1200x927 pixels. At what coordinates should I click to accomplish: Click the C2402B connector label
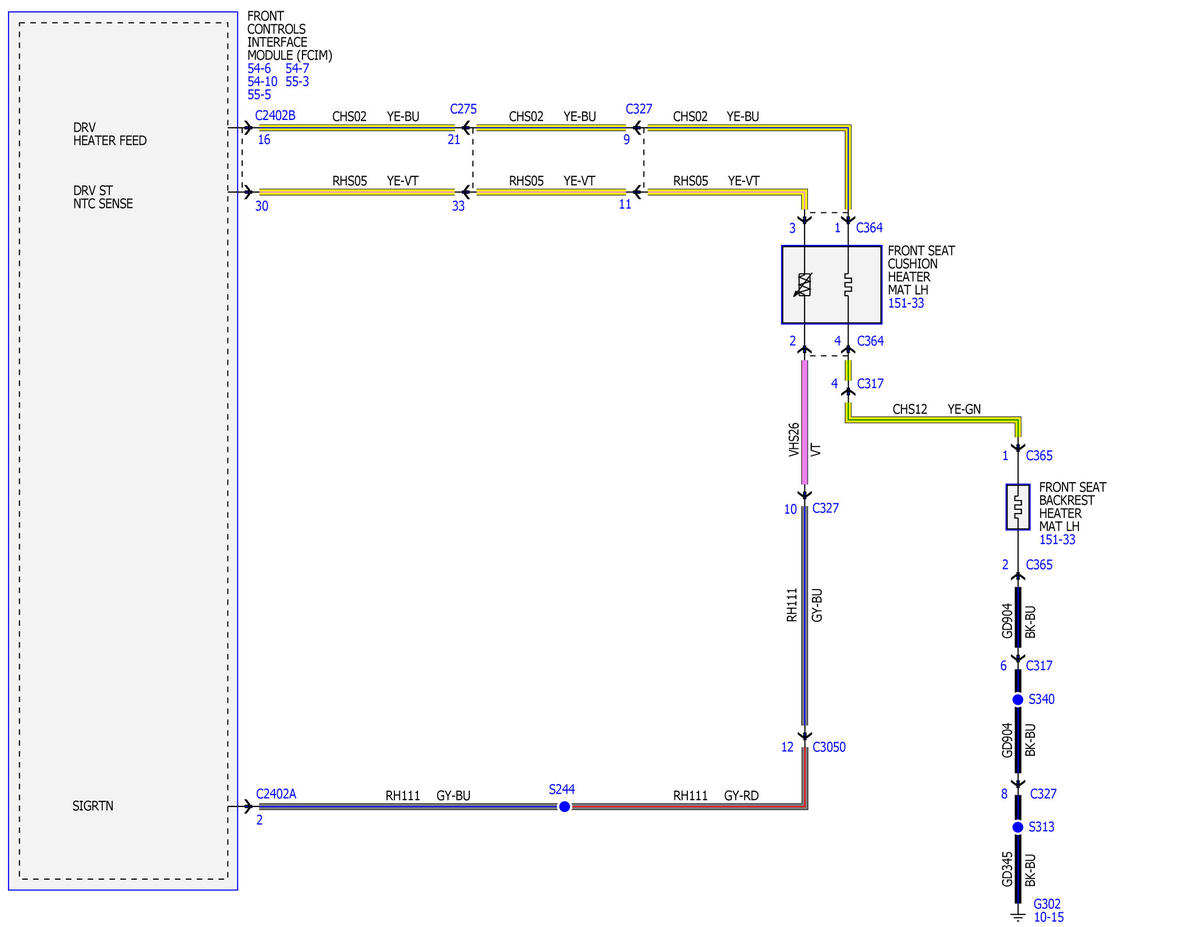click(276, 116)
